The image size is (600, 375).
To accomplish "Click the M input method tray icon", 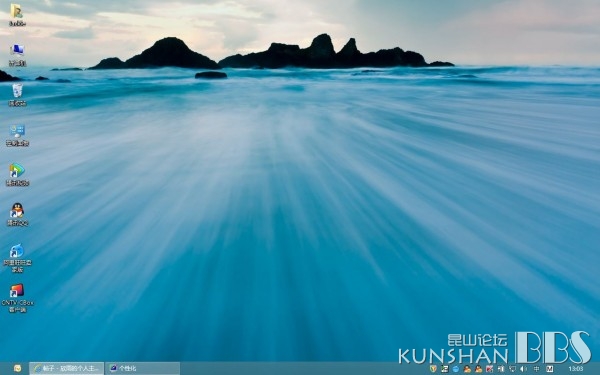I will click(550, 369).
